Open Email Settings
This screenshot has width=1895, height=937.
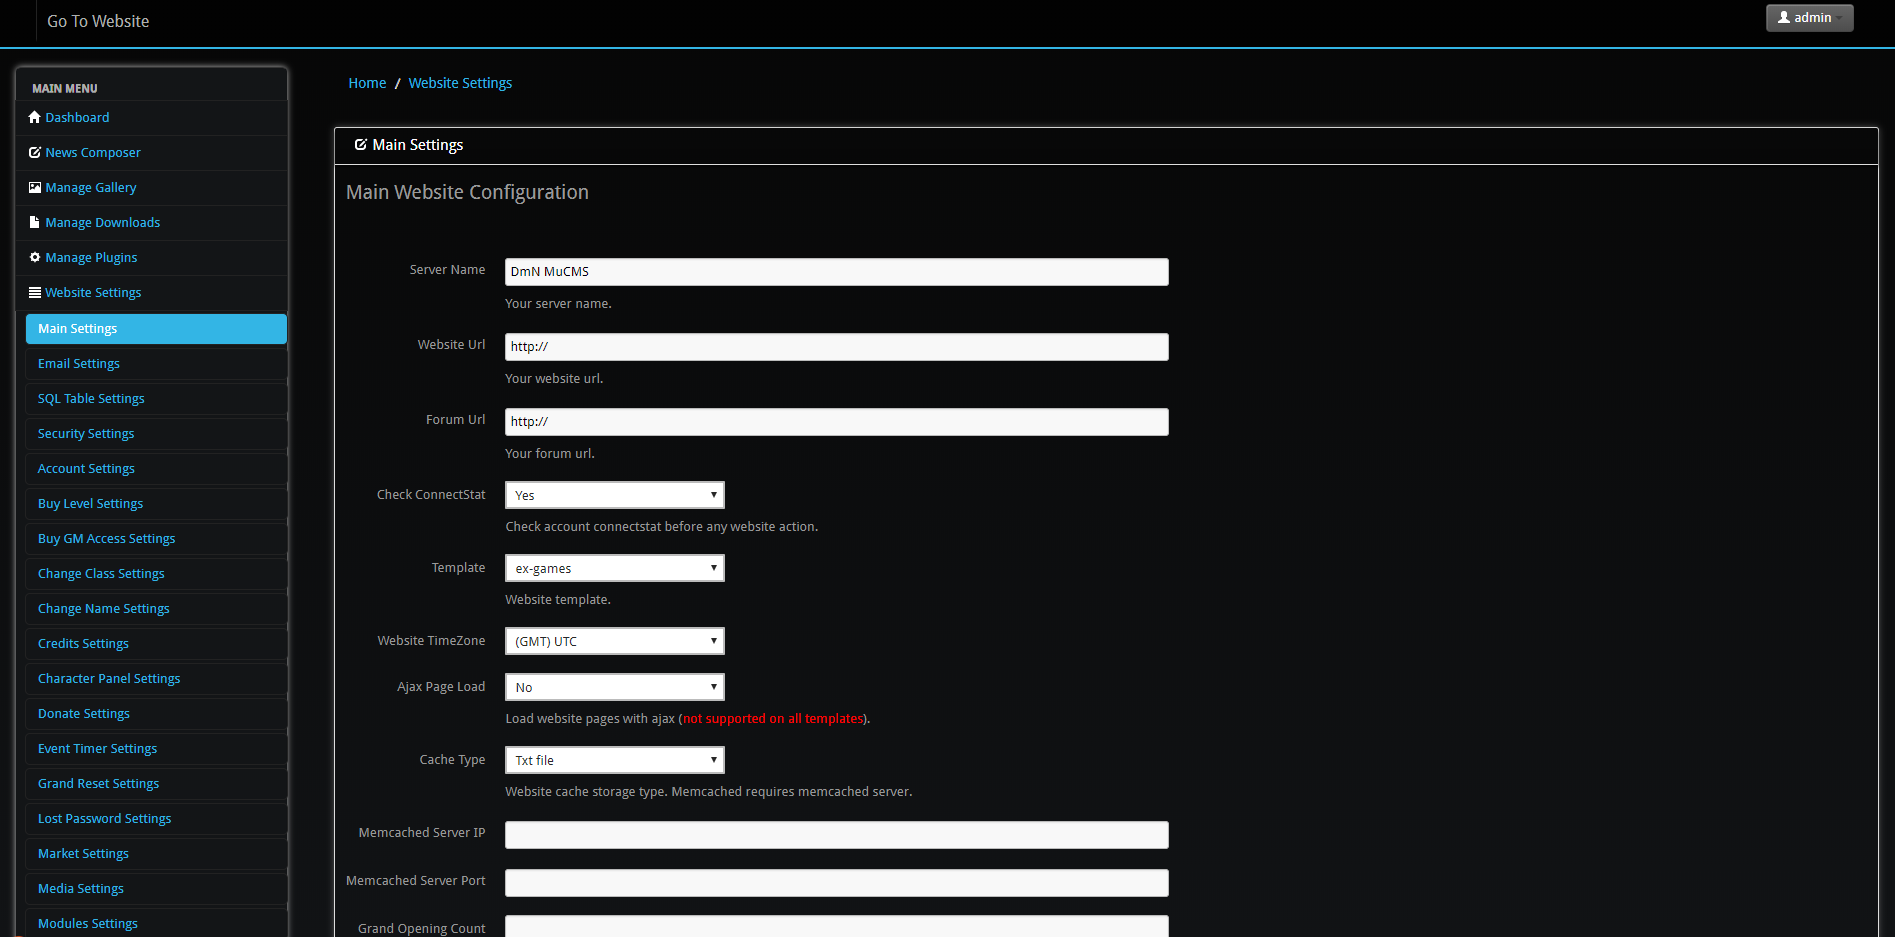coord(156,364)
